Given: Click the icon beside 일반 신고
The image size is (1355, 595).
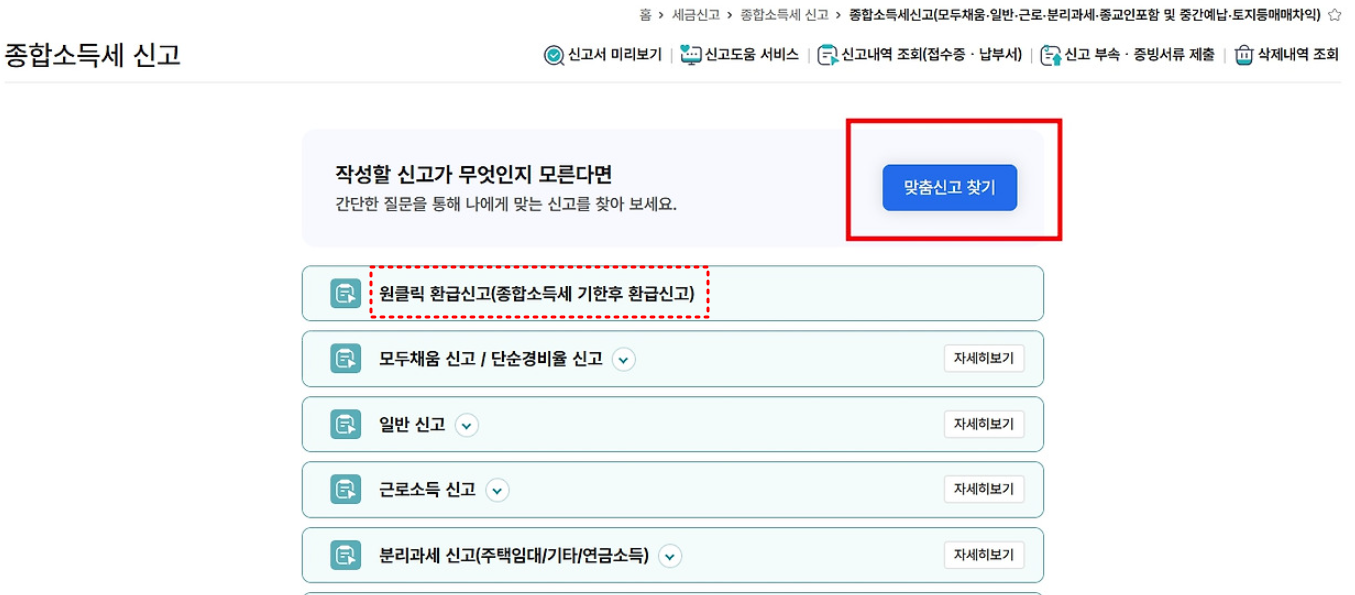Looking at the screenshot, I should tap(346, 424).
